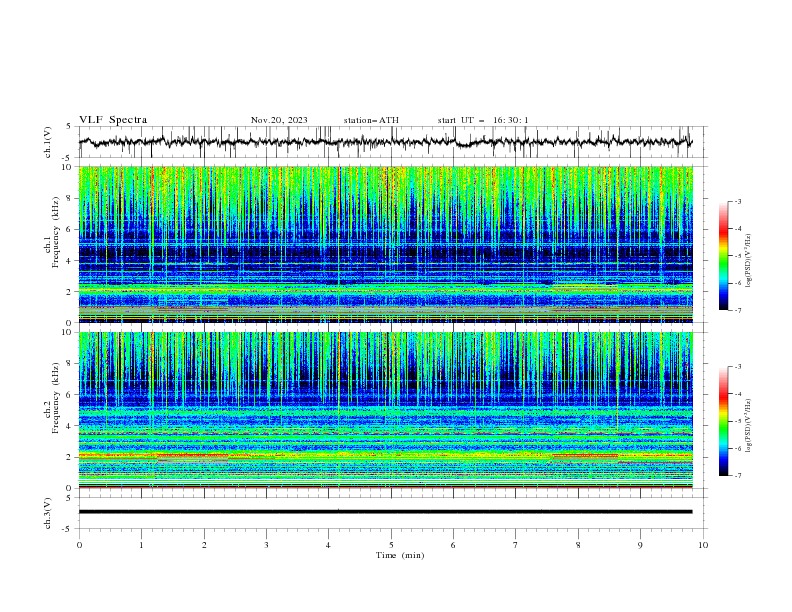Click the date "Nov.20, 2023"
The height and width of the screenshot is (612, 792).
click(x=279, y=120)
